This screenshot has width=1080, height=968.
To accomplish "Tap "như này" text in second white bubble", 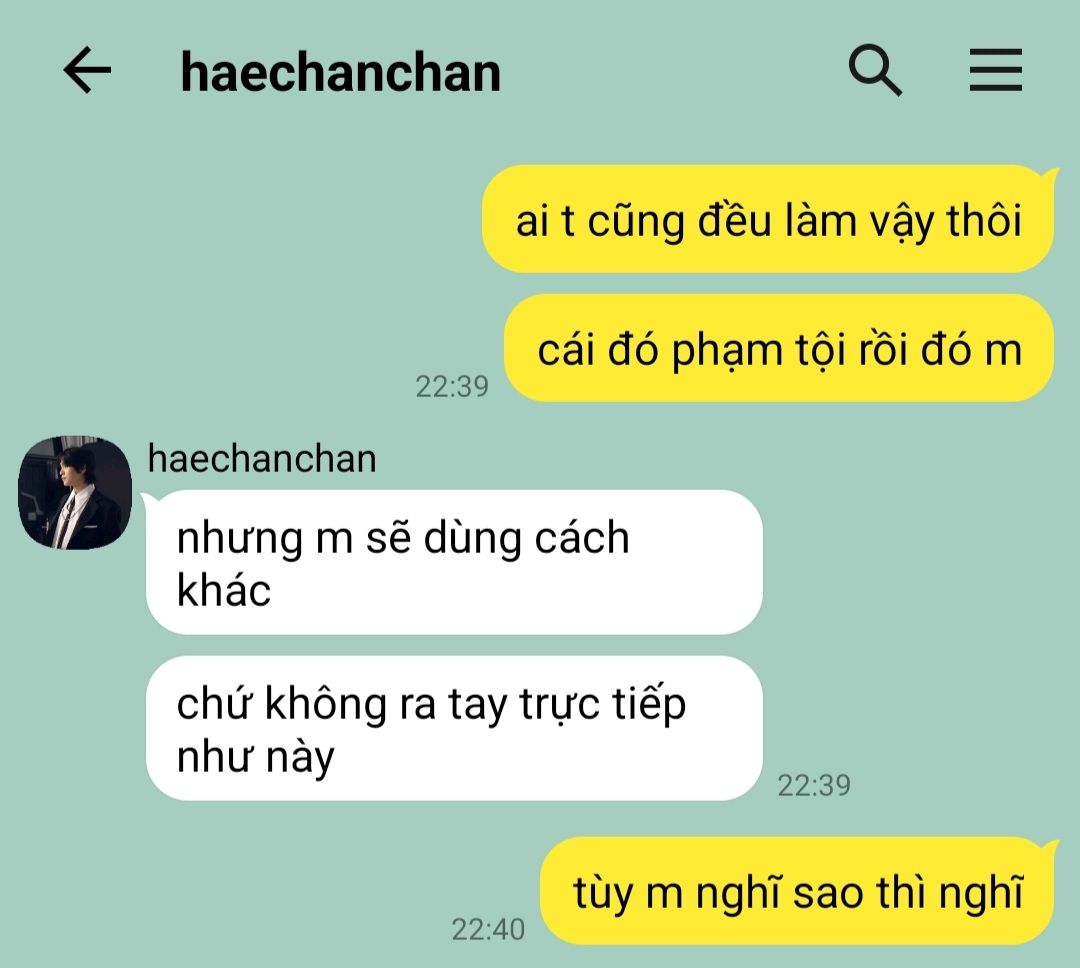I will pyautogui.click(x=256, y=757).
